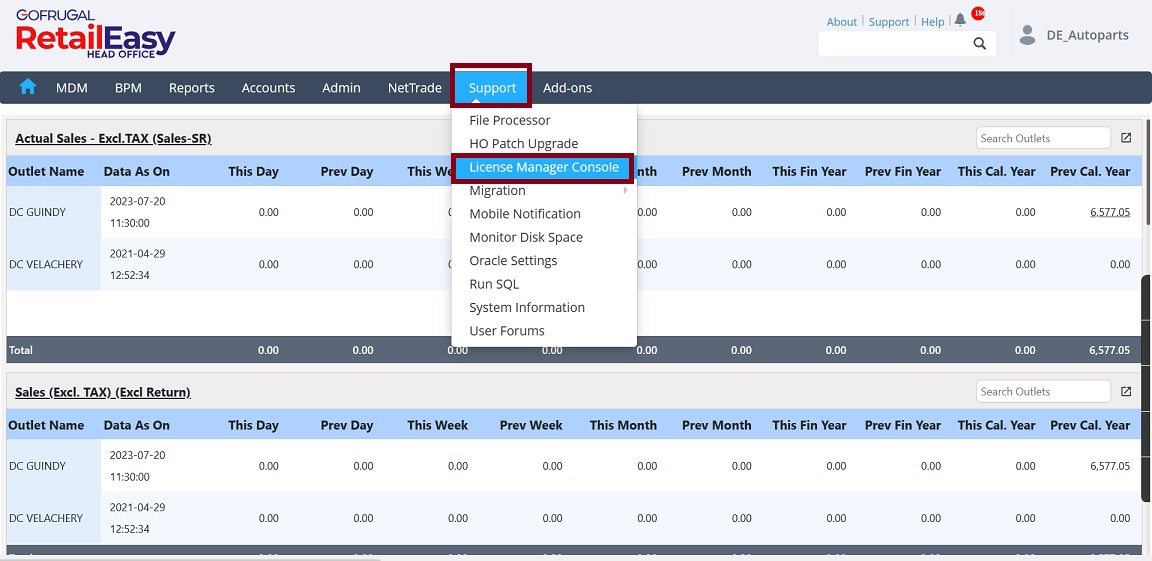Image resolution: width=1152 pixels, height=561 pixels.
Task: Click the magnifier search icon in header
Action: tap(980, 43)
